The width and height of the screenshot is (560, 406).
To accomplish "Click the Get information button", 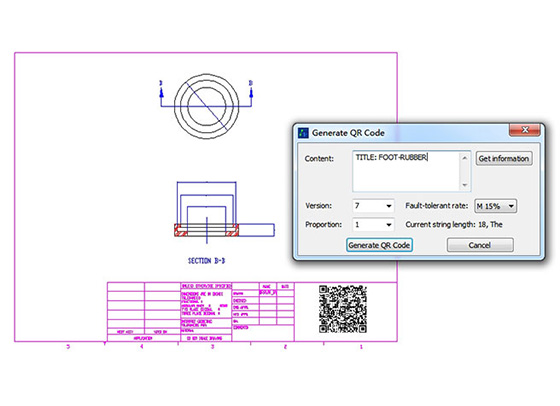I will coord(504,158).
